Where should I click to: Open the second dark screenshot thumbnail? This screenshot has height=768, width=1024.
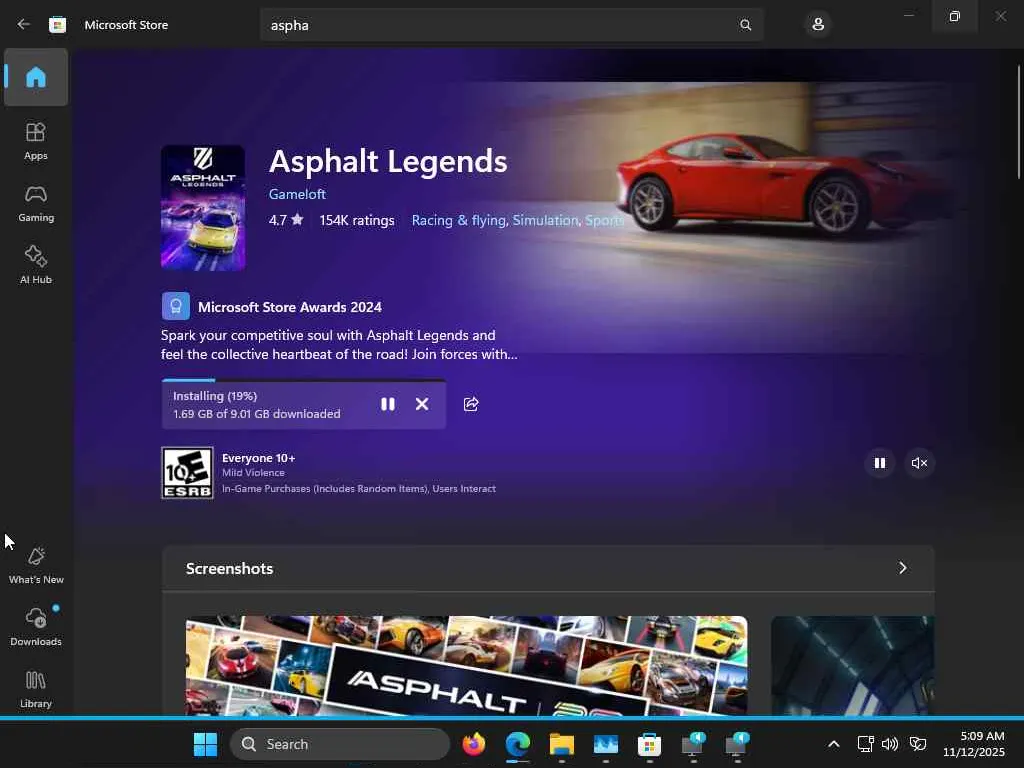[852, 665]
